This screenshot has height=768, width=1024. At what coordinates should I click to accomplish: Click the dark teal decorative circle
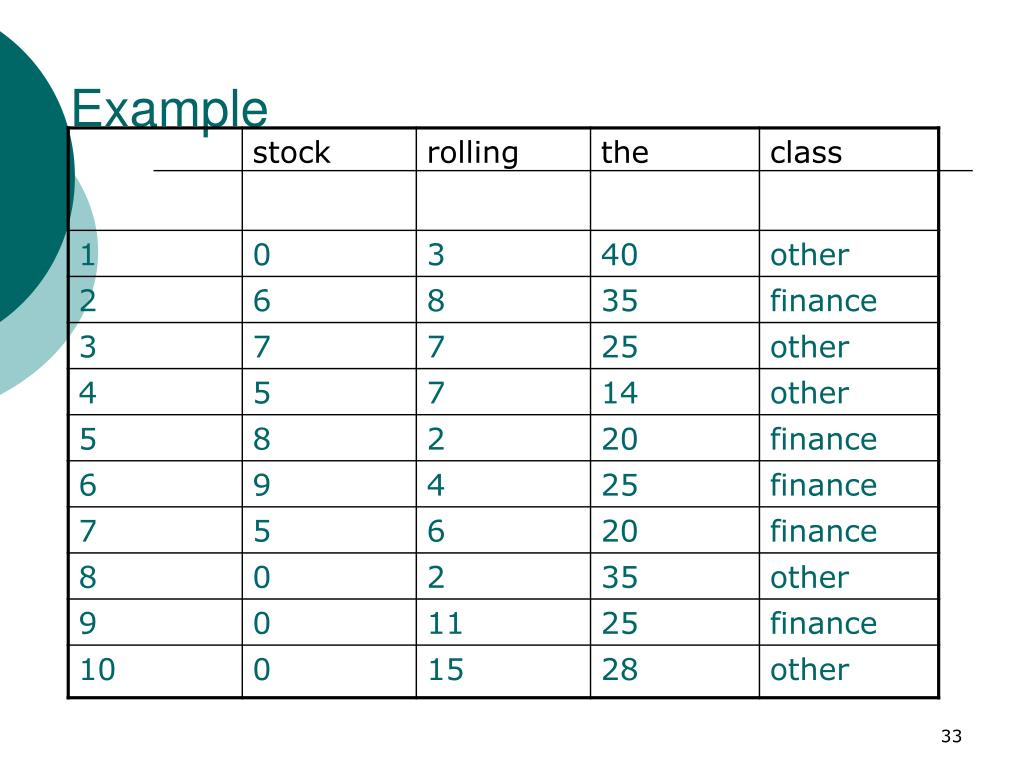coord(29,176)
